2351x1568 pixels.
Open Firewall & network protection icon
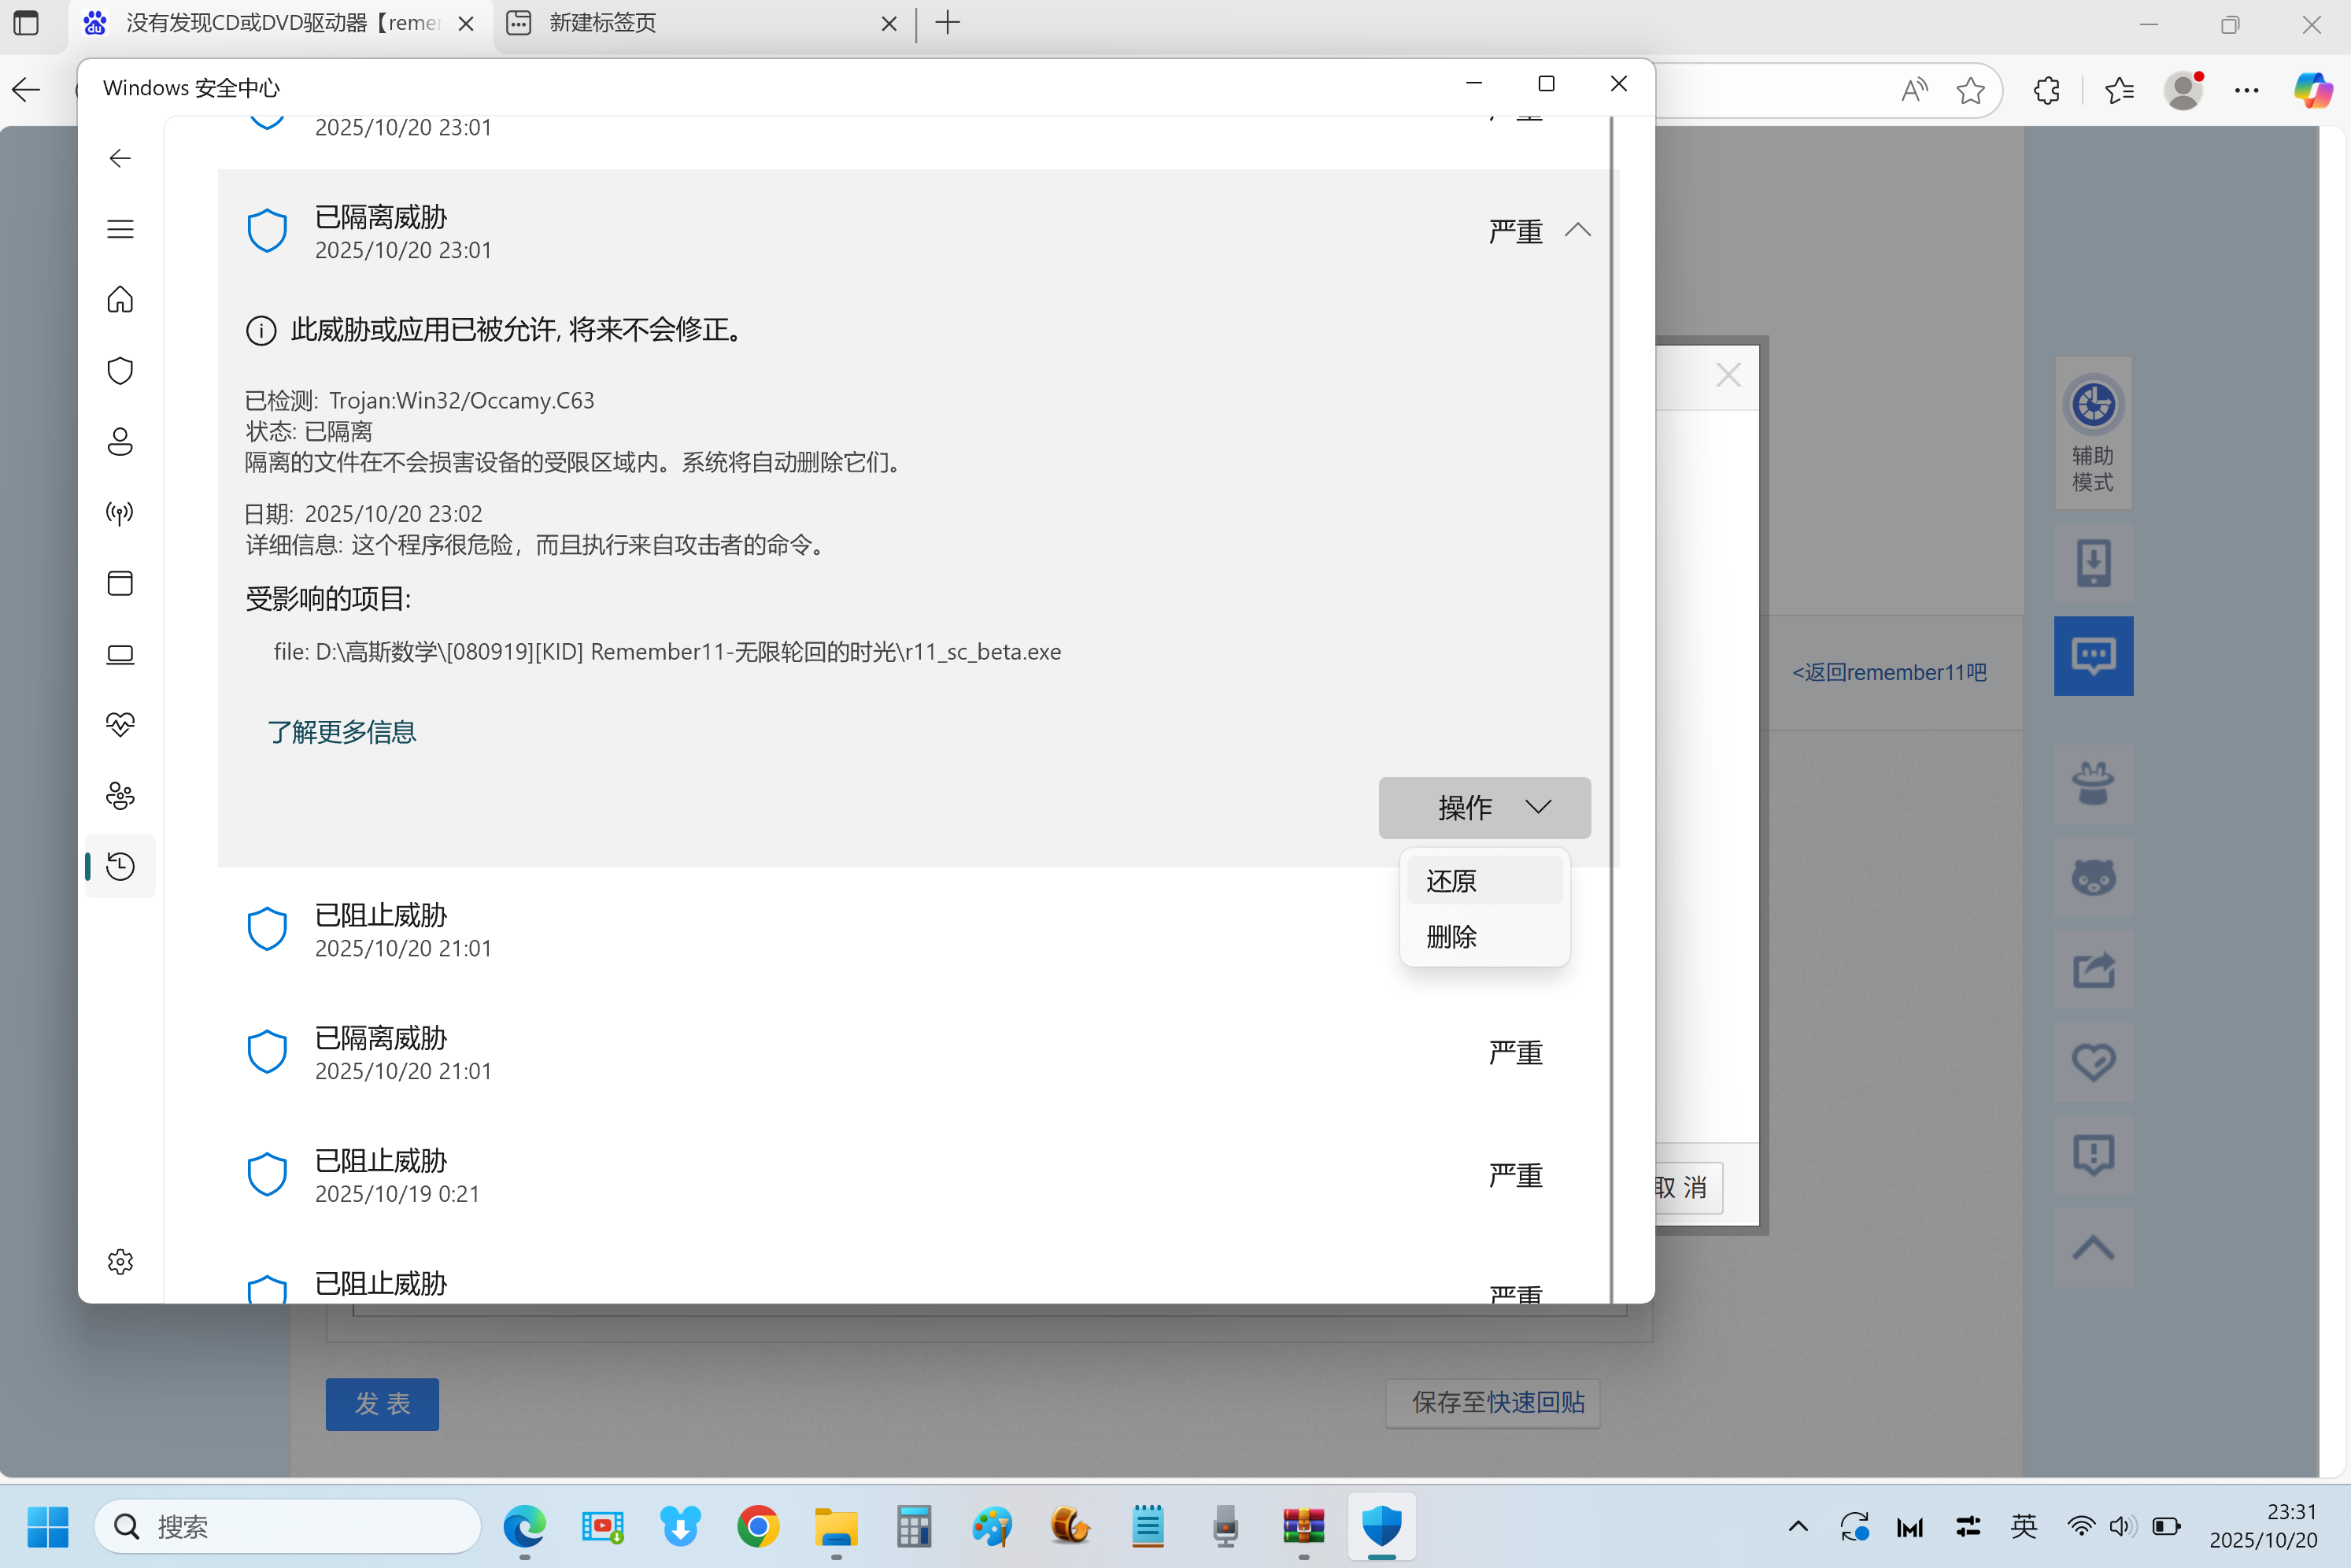(x=120, y=513)
